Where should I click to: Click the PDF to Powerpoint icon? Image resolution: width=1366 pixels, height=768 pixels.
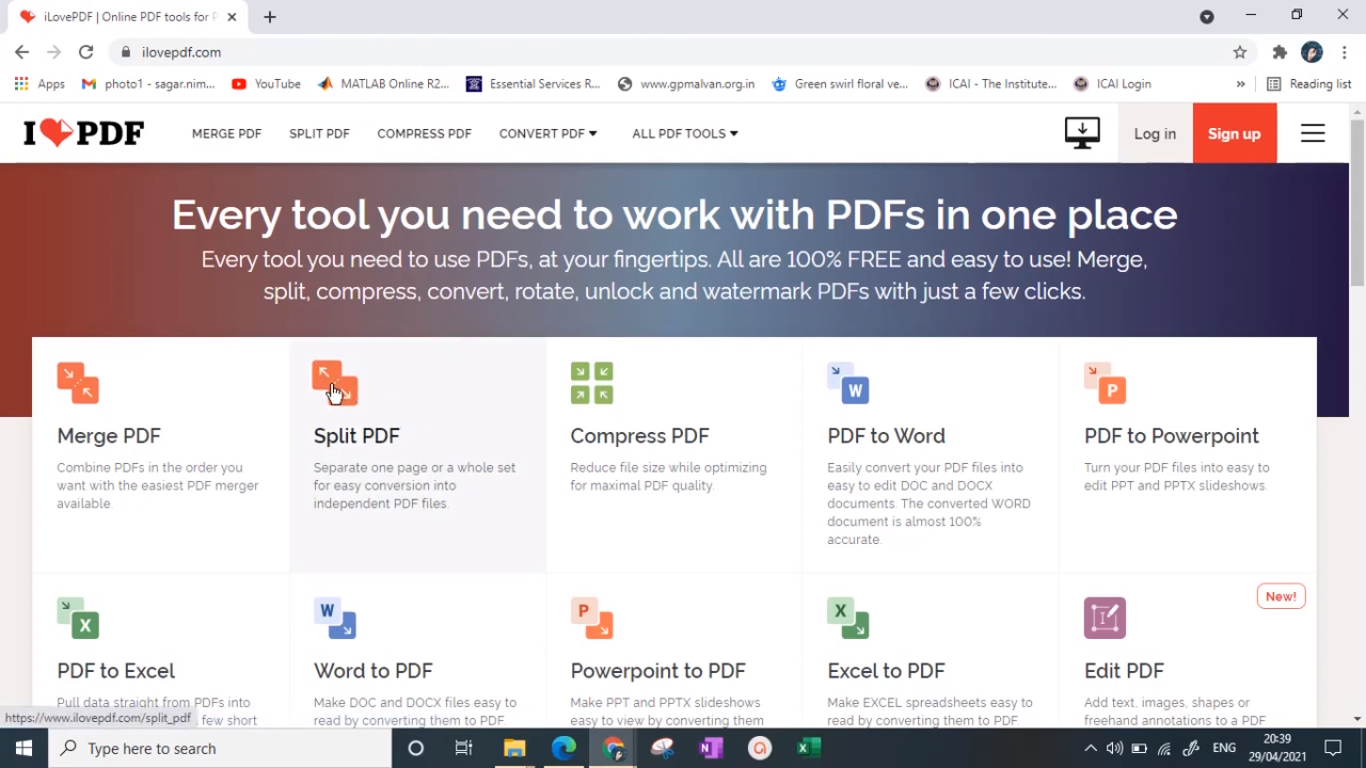point(1105,383)
